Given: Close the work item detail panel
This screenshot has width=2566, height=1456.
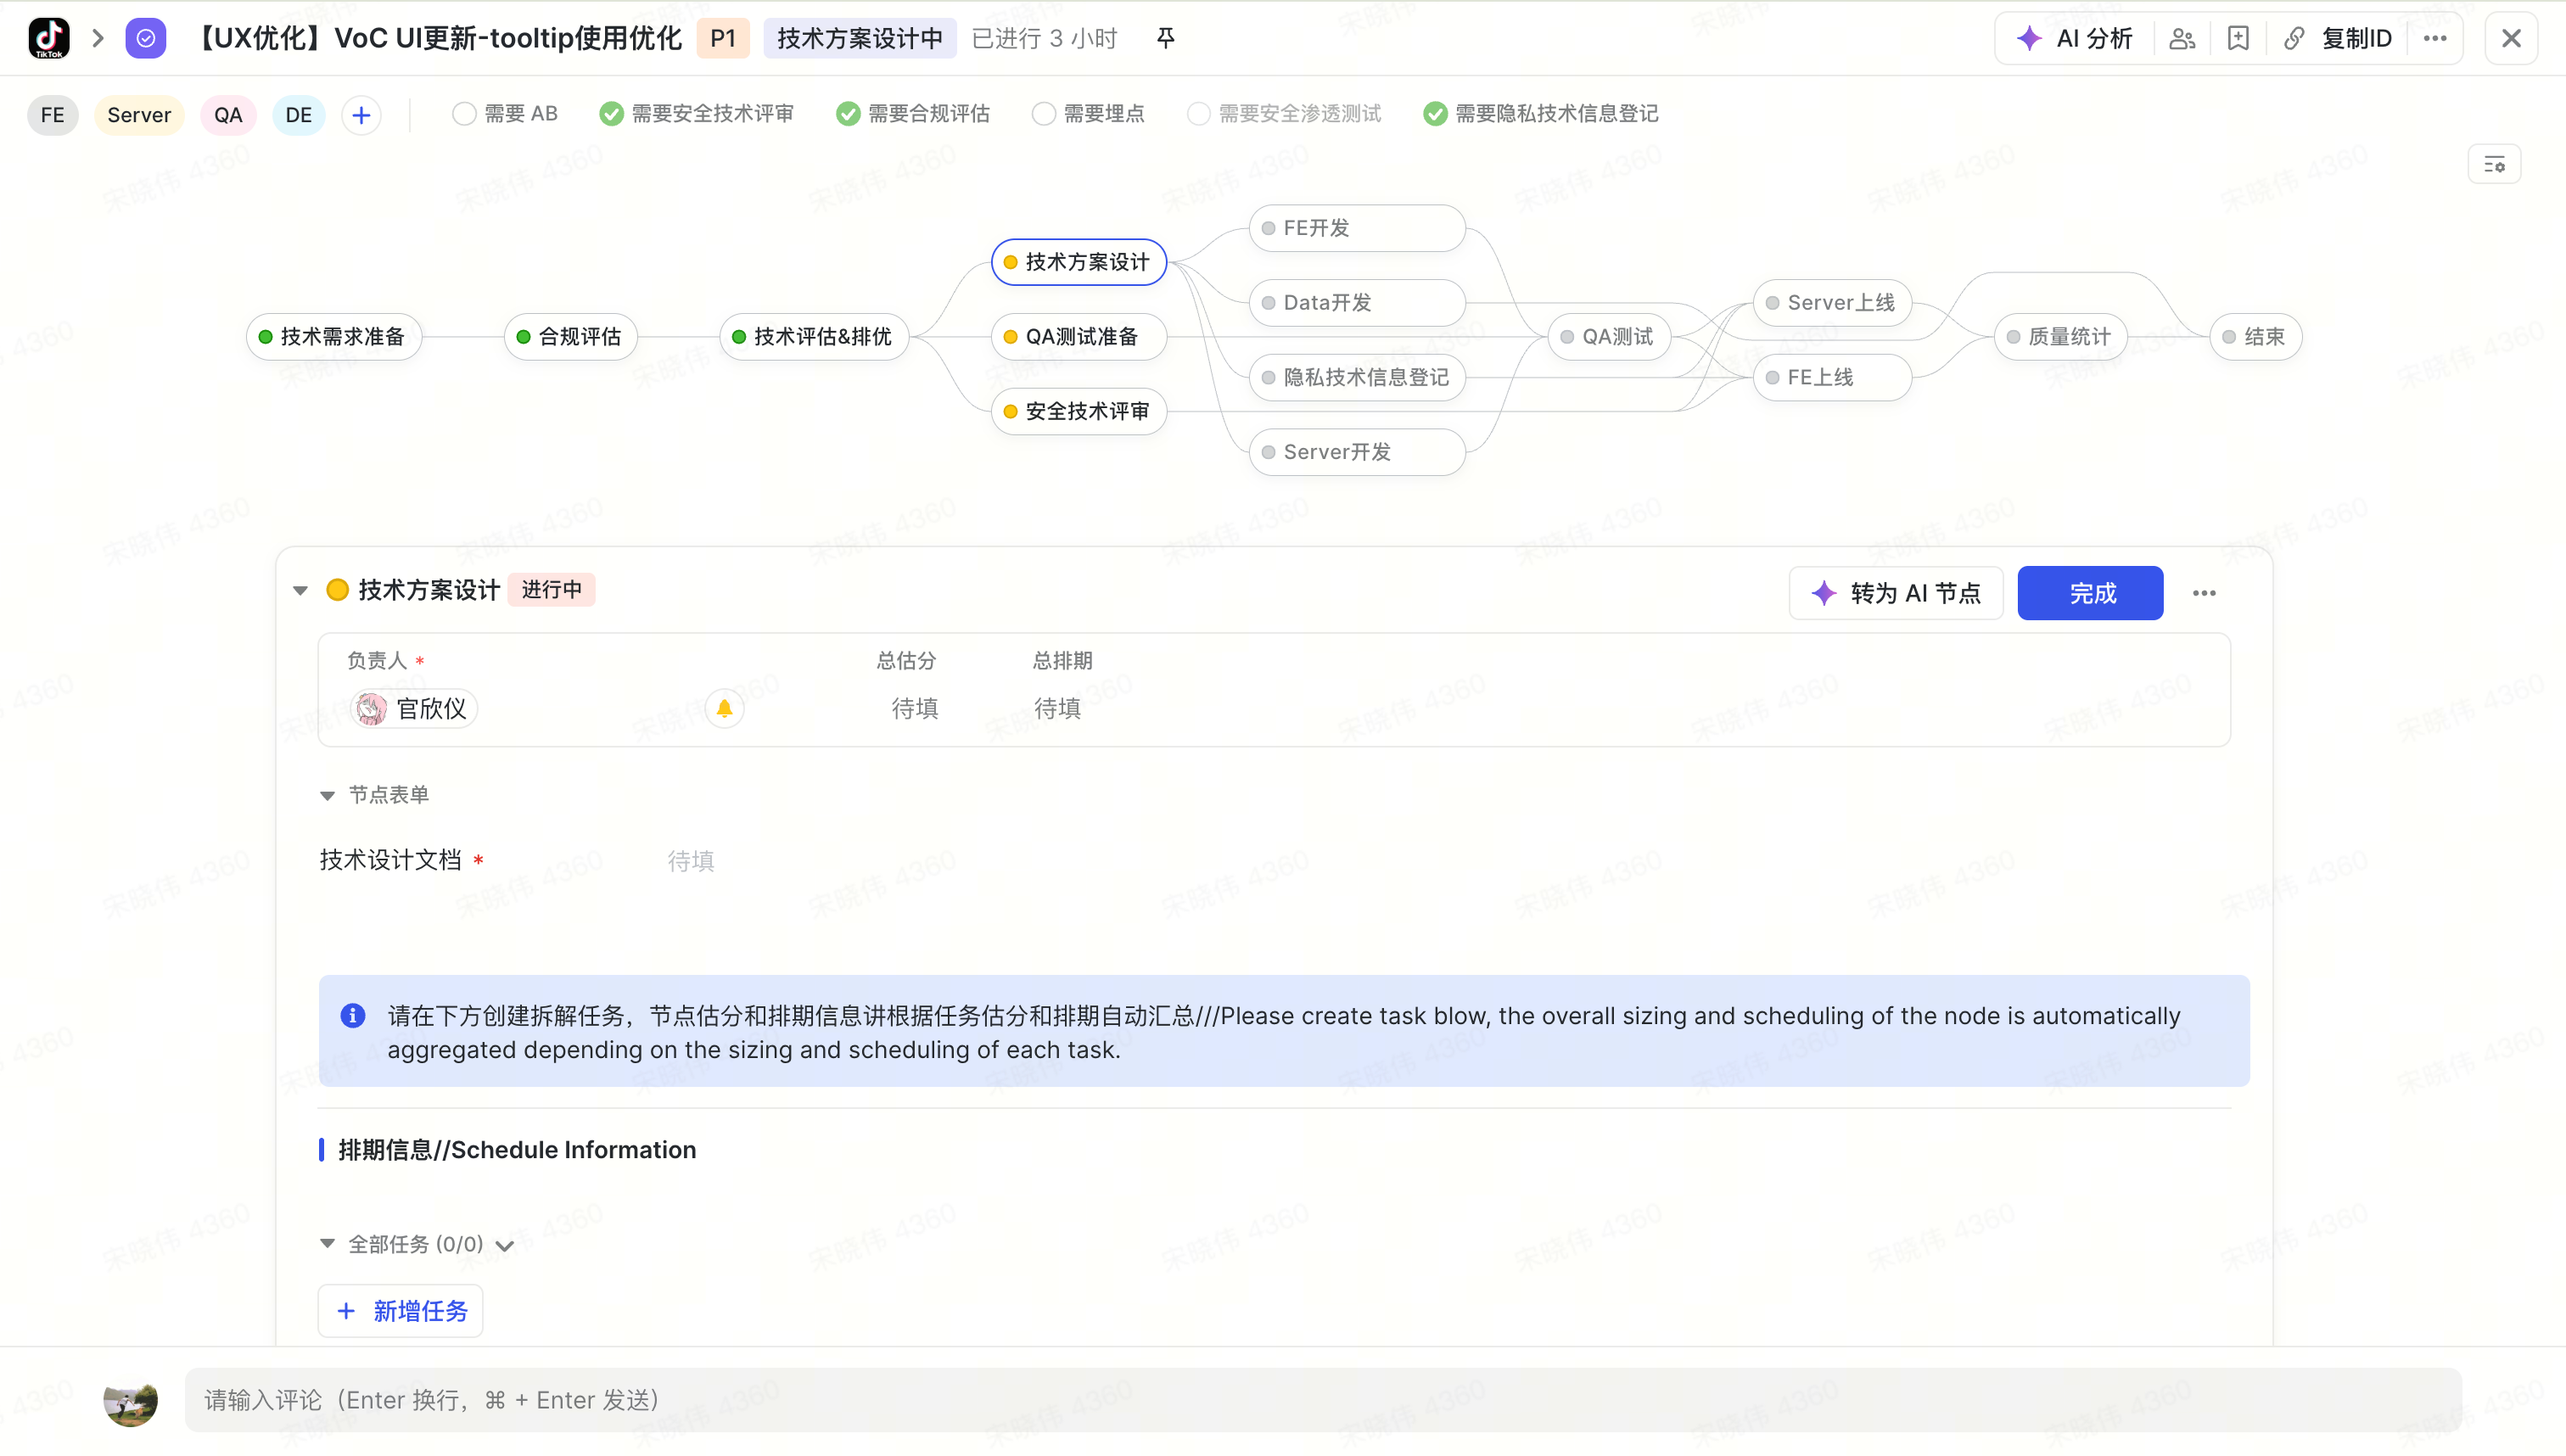Looking at the screenshot, I should (2511, 38).
